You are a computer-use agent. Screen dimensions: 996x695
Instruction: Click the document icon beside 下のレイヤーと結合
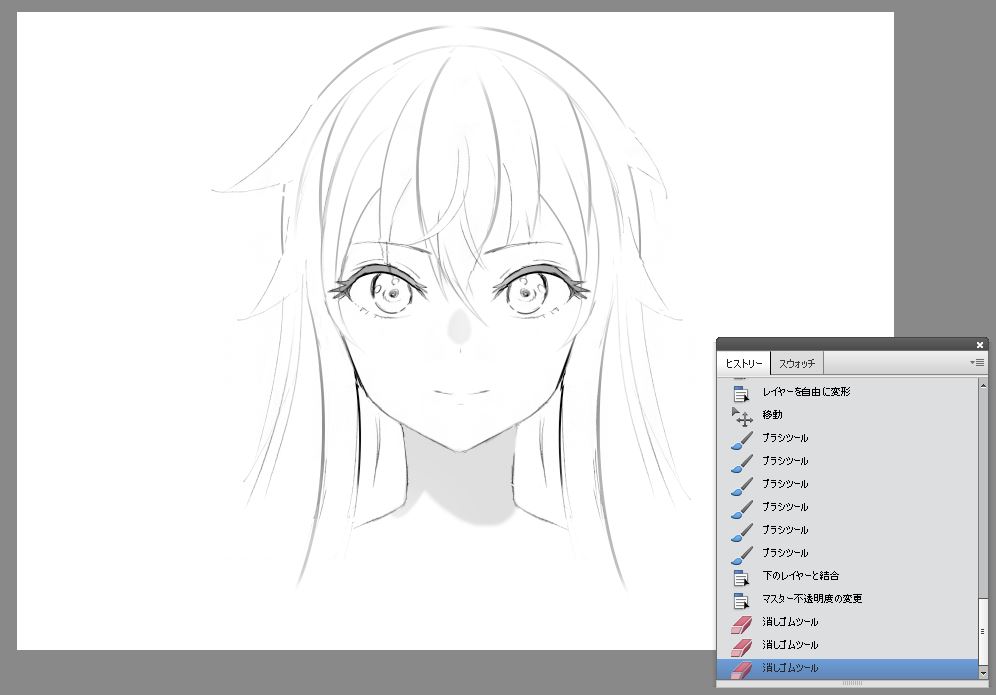coord(742,575)
